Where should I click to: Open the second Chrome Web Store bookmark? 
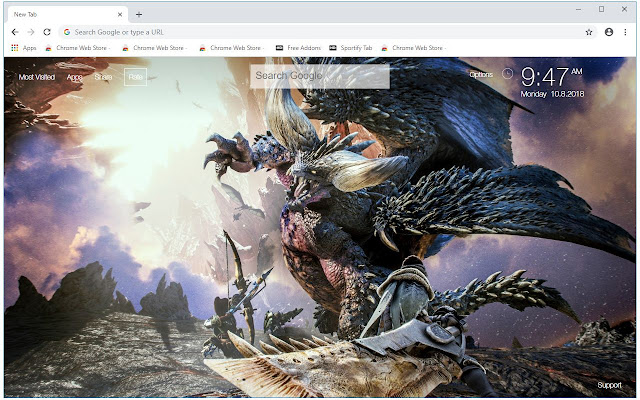155,48
